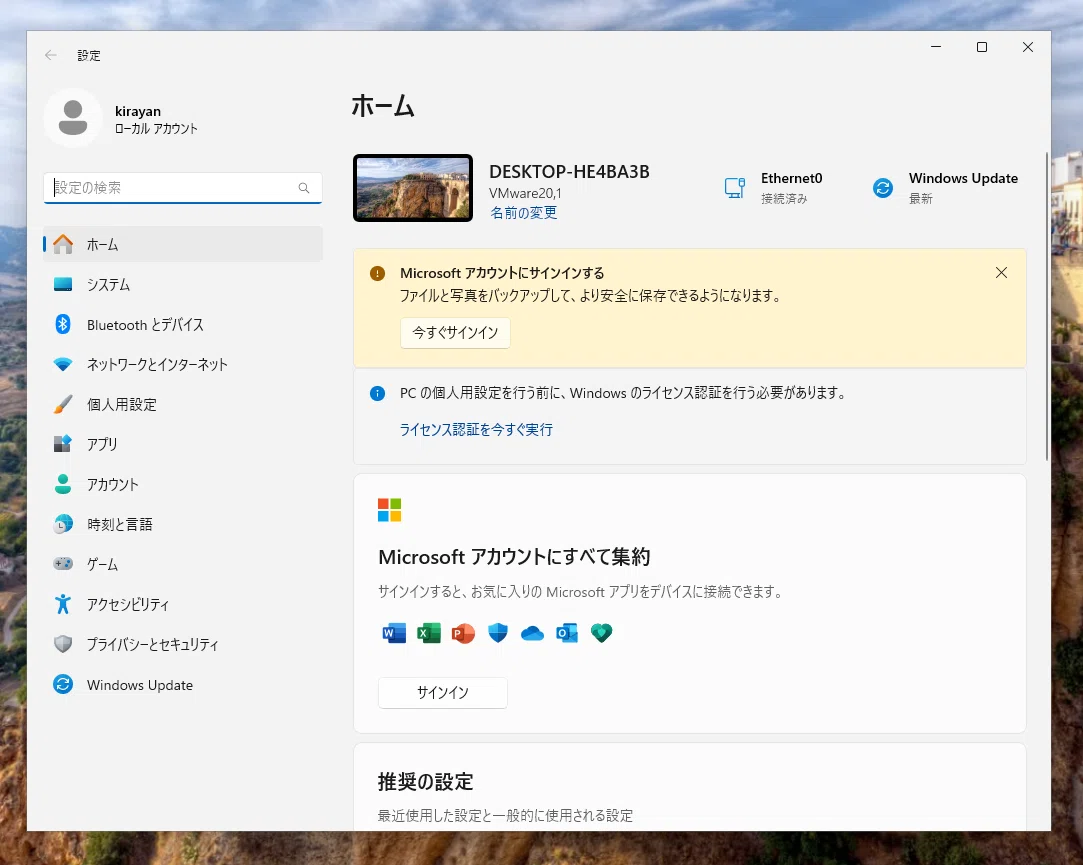Image resolution: width=1083 pixels, height=865 pixels.
Task: Click ライセンス認証を今すぐ実行 link
Action: click(x=477, y=430)
